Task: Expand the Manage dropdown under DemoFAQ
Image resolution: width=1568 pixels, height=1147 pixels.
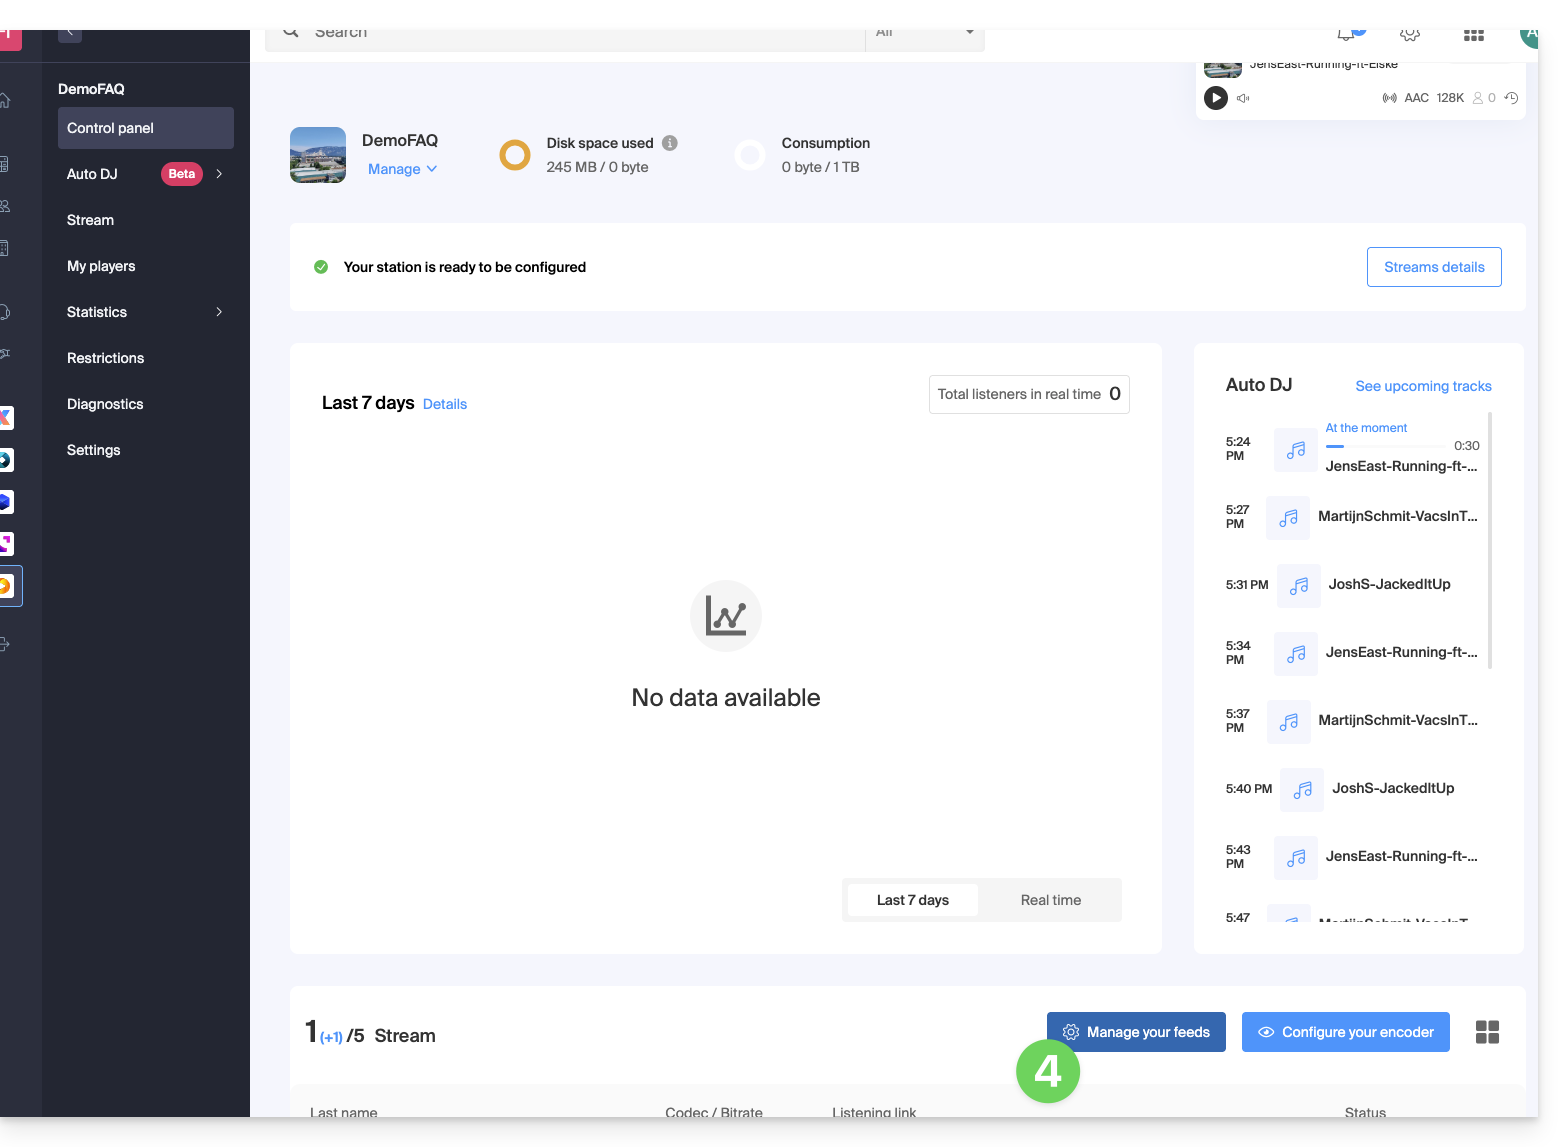Action: click(402, 169)
